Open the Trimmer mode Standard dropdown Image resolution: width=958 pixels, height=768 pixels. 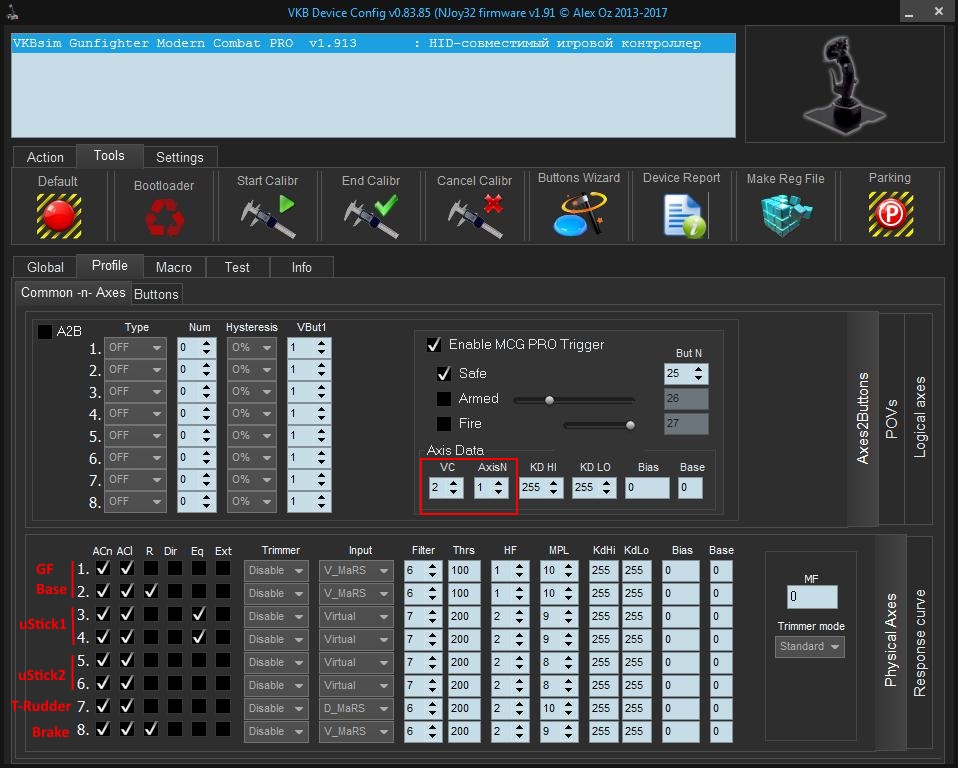pyautogui.click(x=809, y=647)
